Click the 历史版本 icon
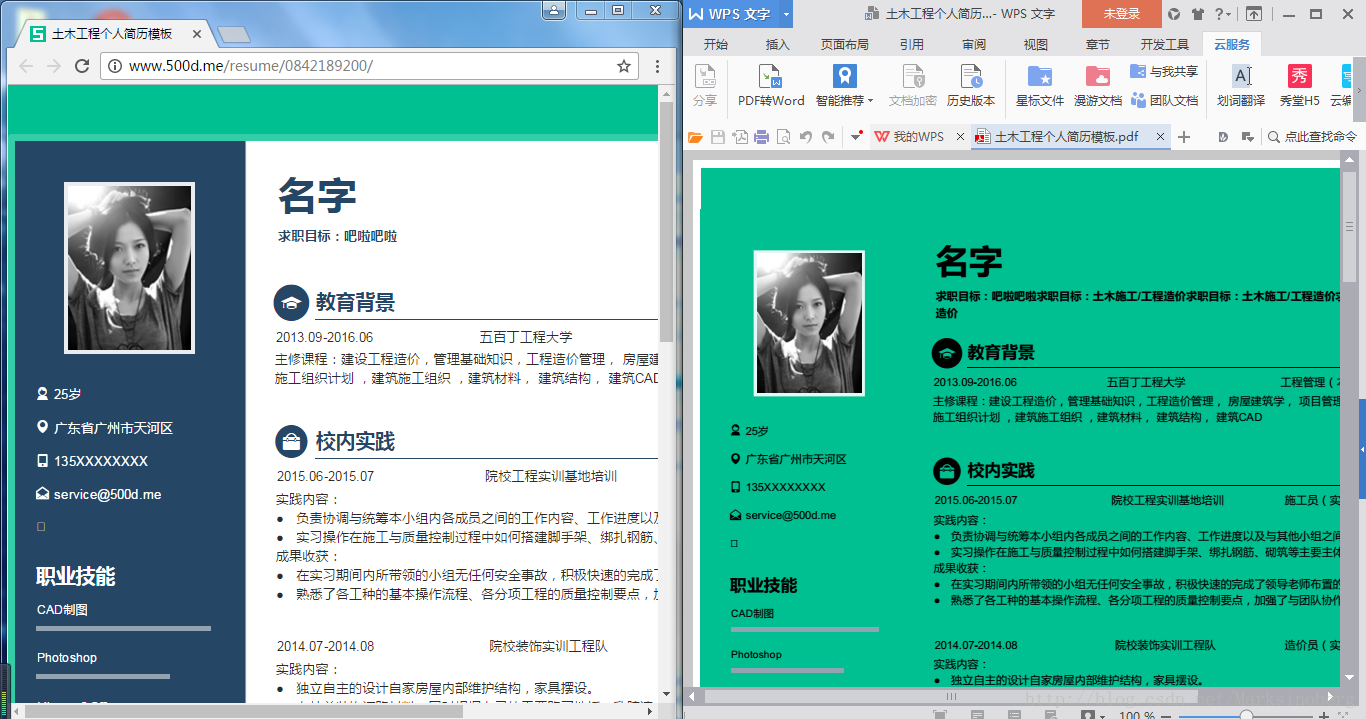 pyautogui.click(x=971, y=77)
